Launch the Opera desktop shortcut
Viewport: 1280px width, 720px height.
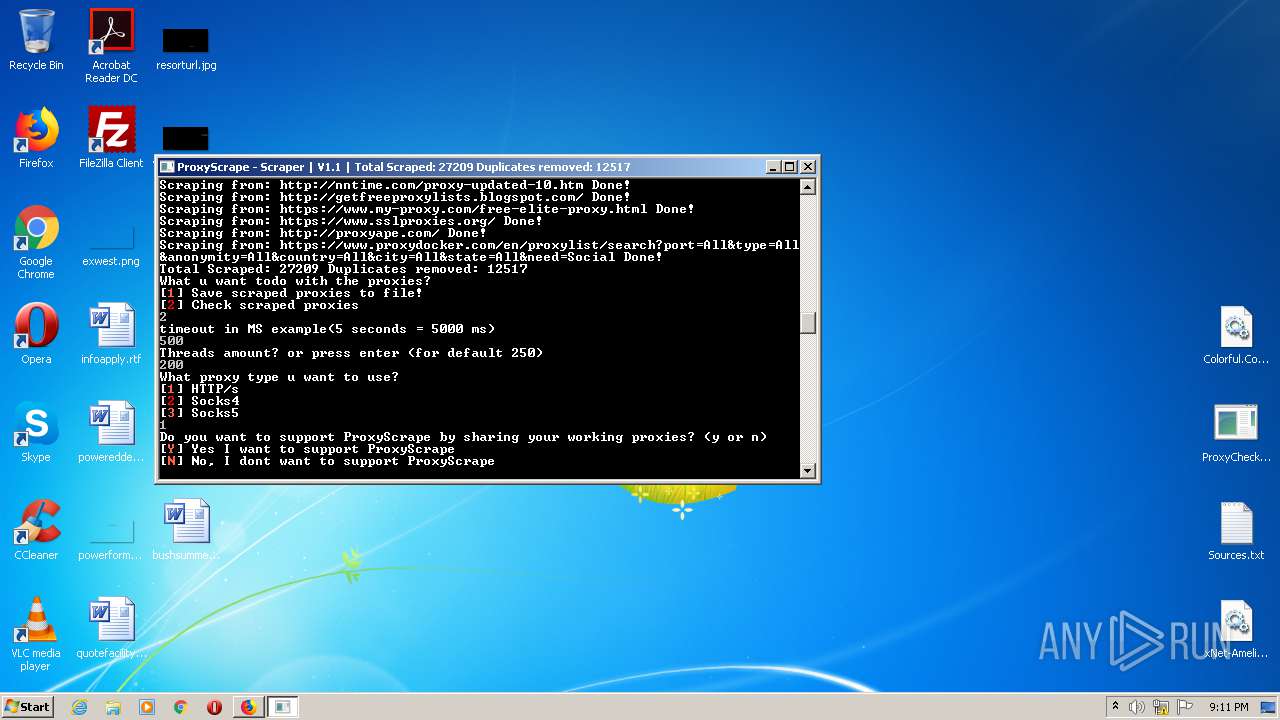36,334
